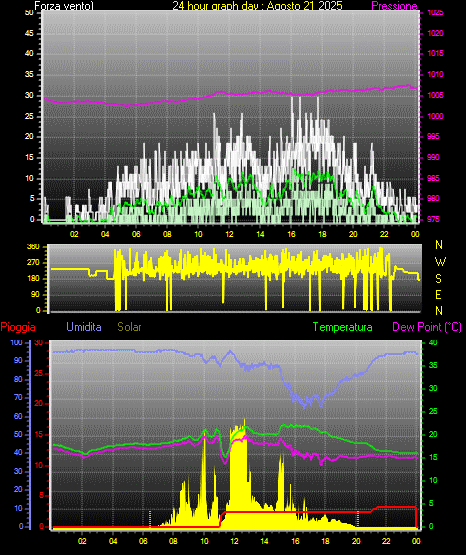Click the Temperatura legend label

point(343,327)
